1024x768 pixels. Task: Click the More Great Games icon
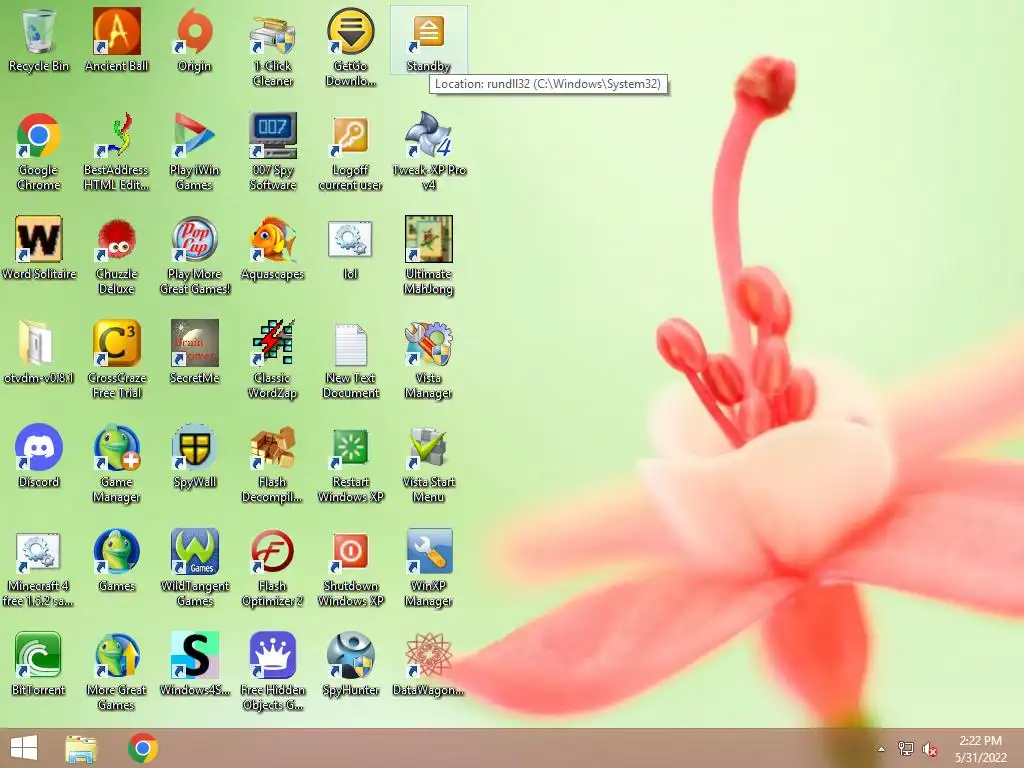116,654
